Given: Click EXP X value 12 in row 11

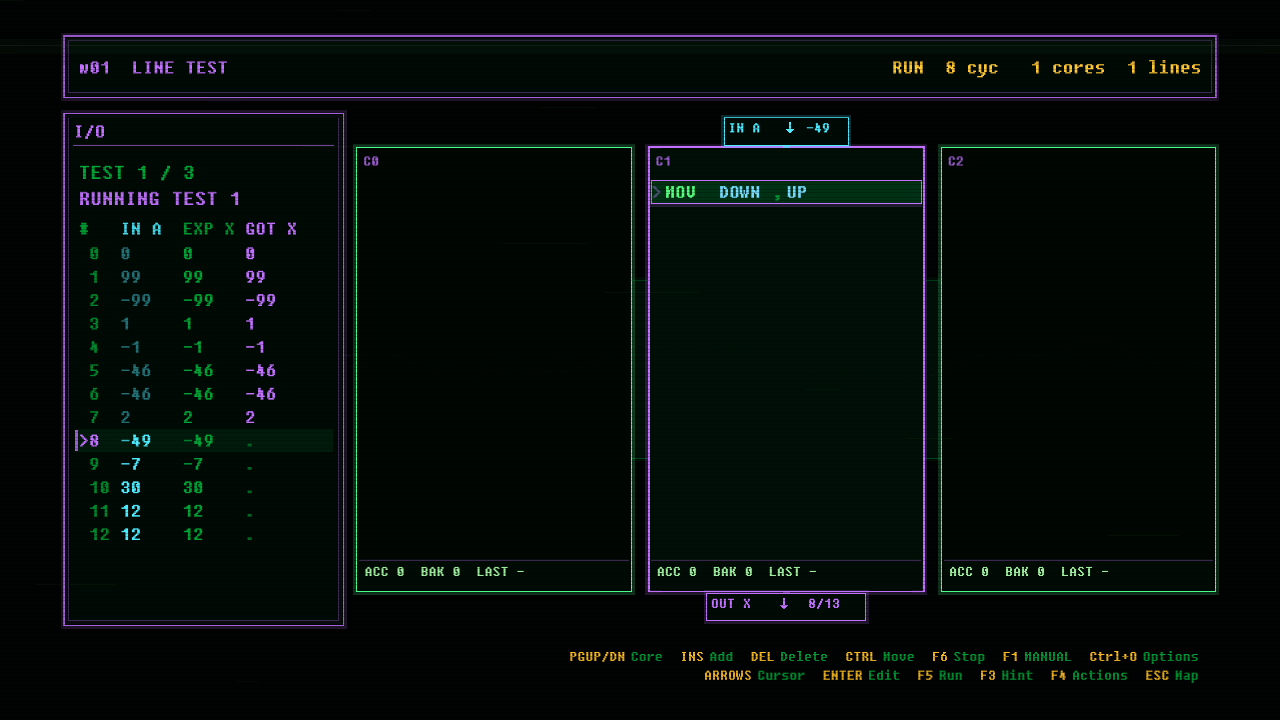Looking at the screenshot, I should tap(193, 511).
